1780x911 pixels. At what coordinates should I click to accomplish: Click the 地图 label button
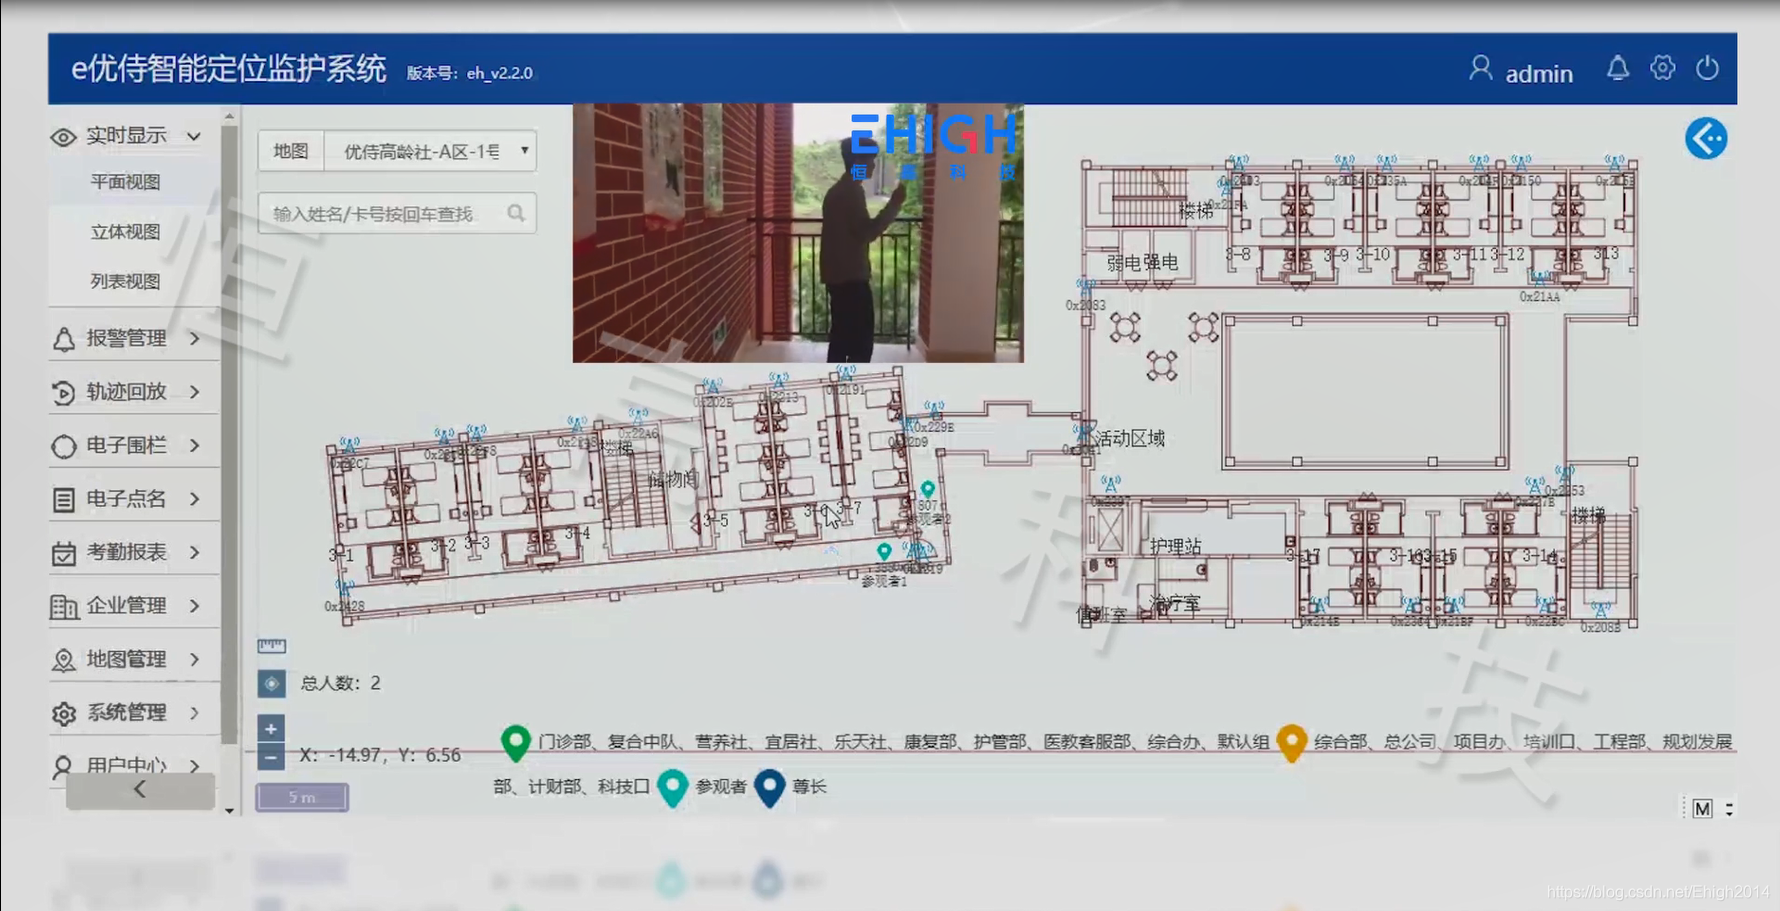(x=291, y=151)
